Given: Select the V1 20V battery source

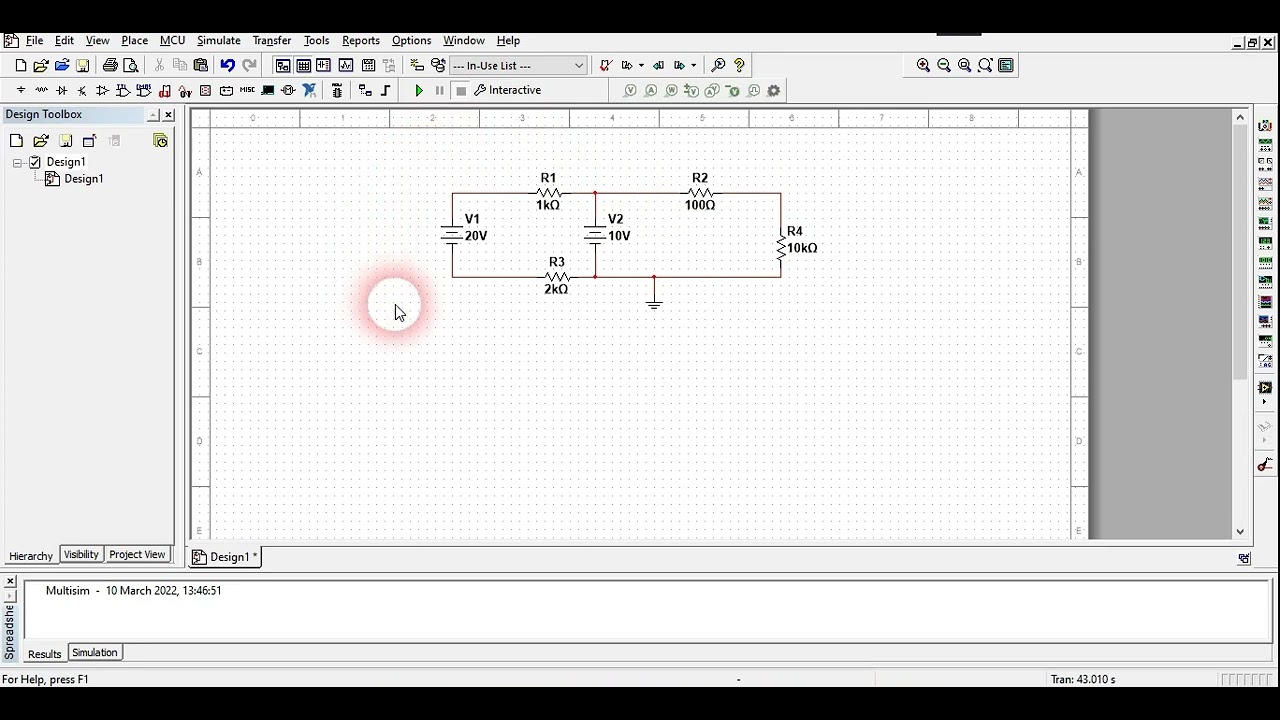Looking at the screenshot, I should [x=452, y=235].
